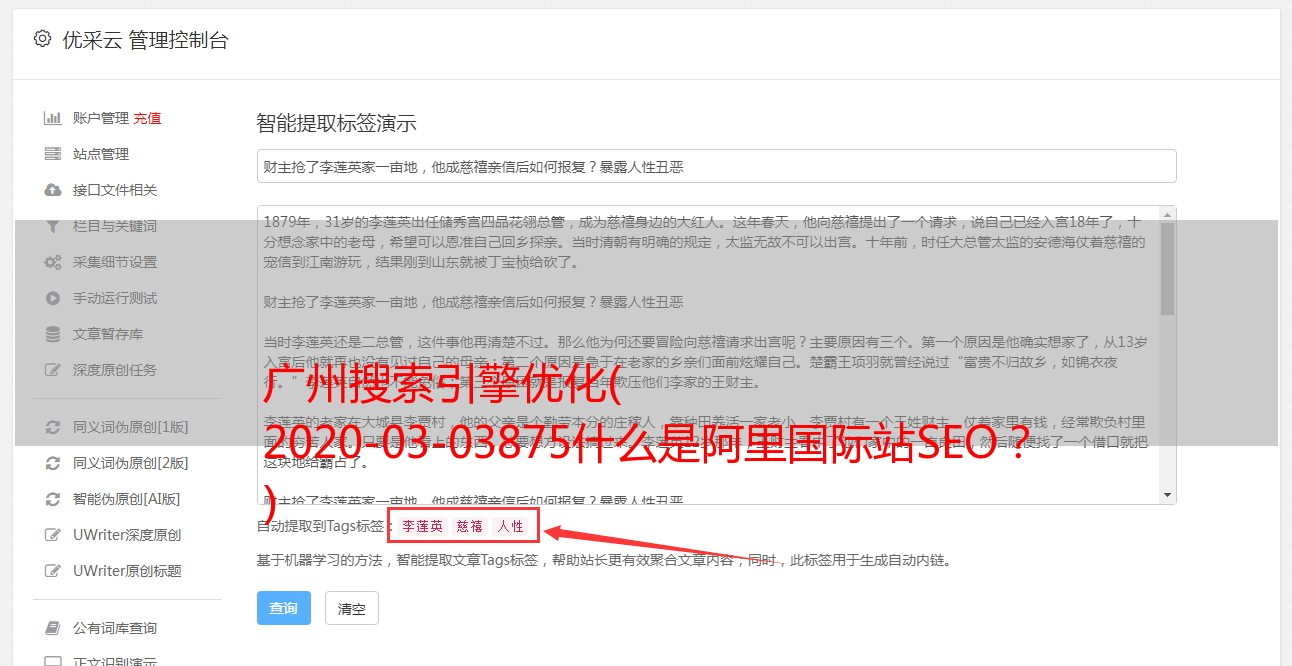Click the play icon next to 手动运行测试
This screenshot has width=1292, height=666.
coord(53,298)
